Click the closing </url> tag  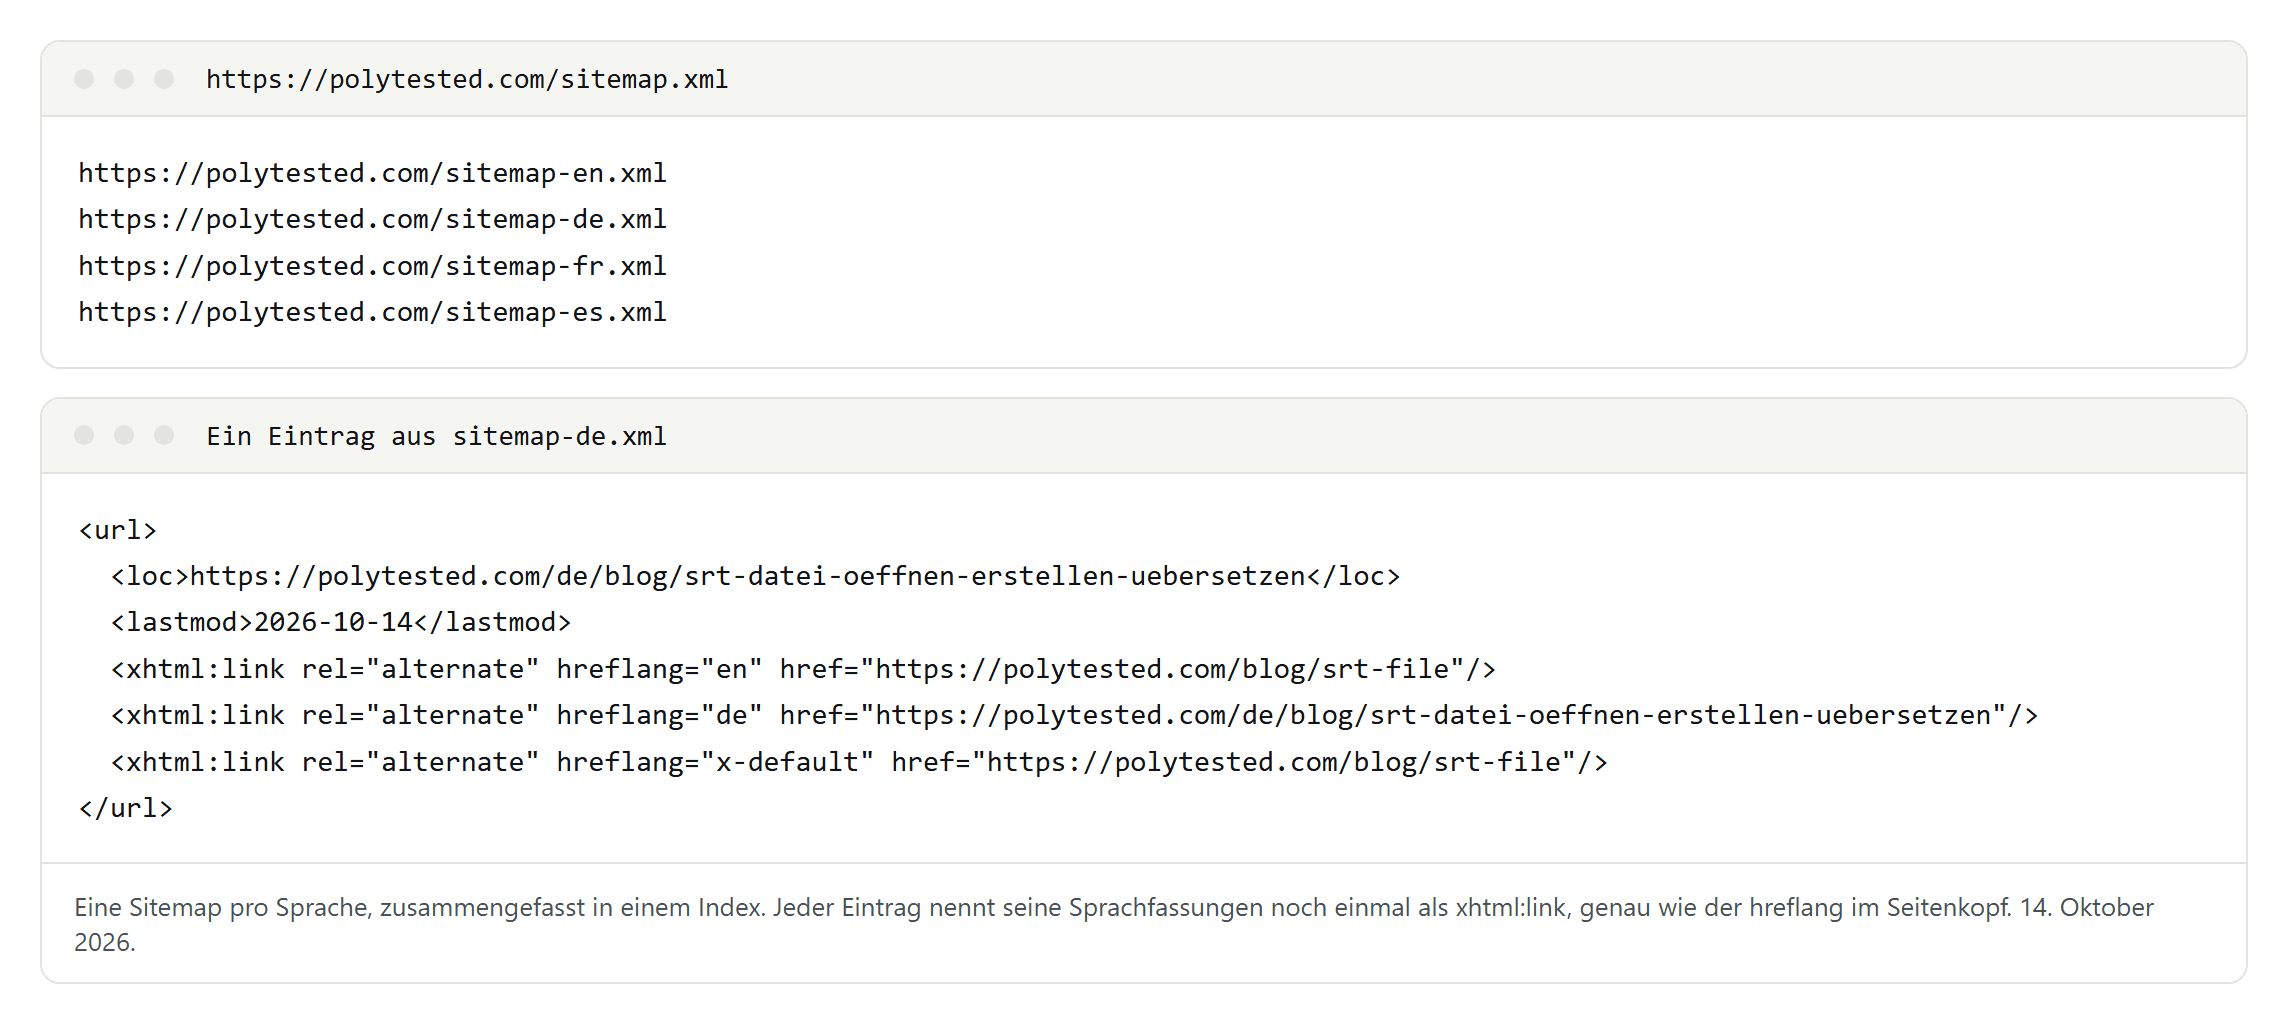pos(126,808)
